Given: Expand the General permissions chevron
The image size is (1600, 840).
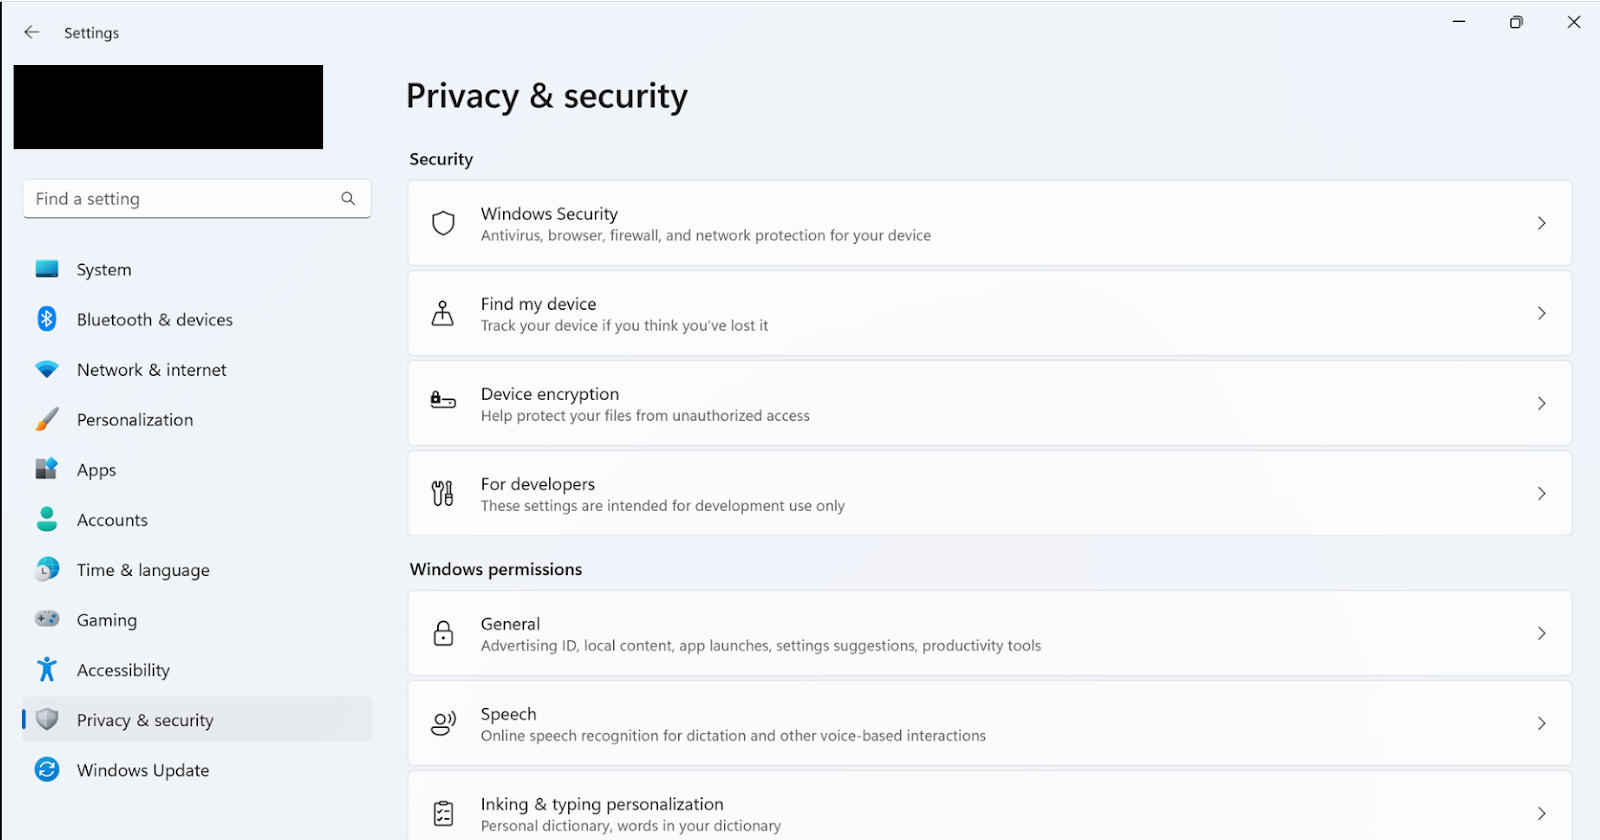Looking at the screenshot, I should point(1541,633).
